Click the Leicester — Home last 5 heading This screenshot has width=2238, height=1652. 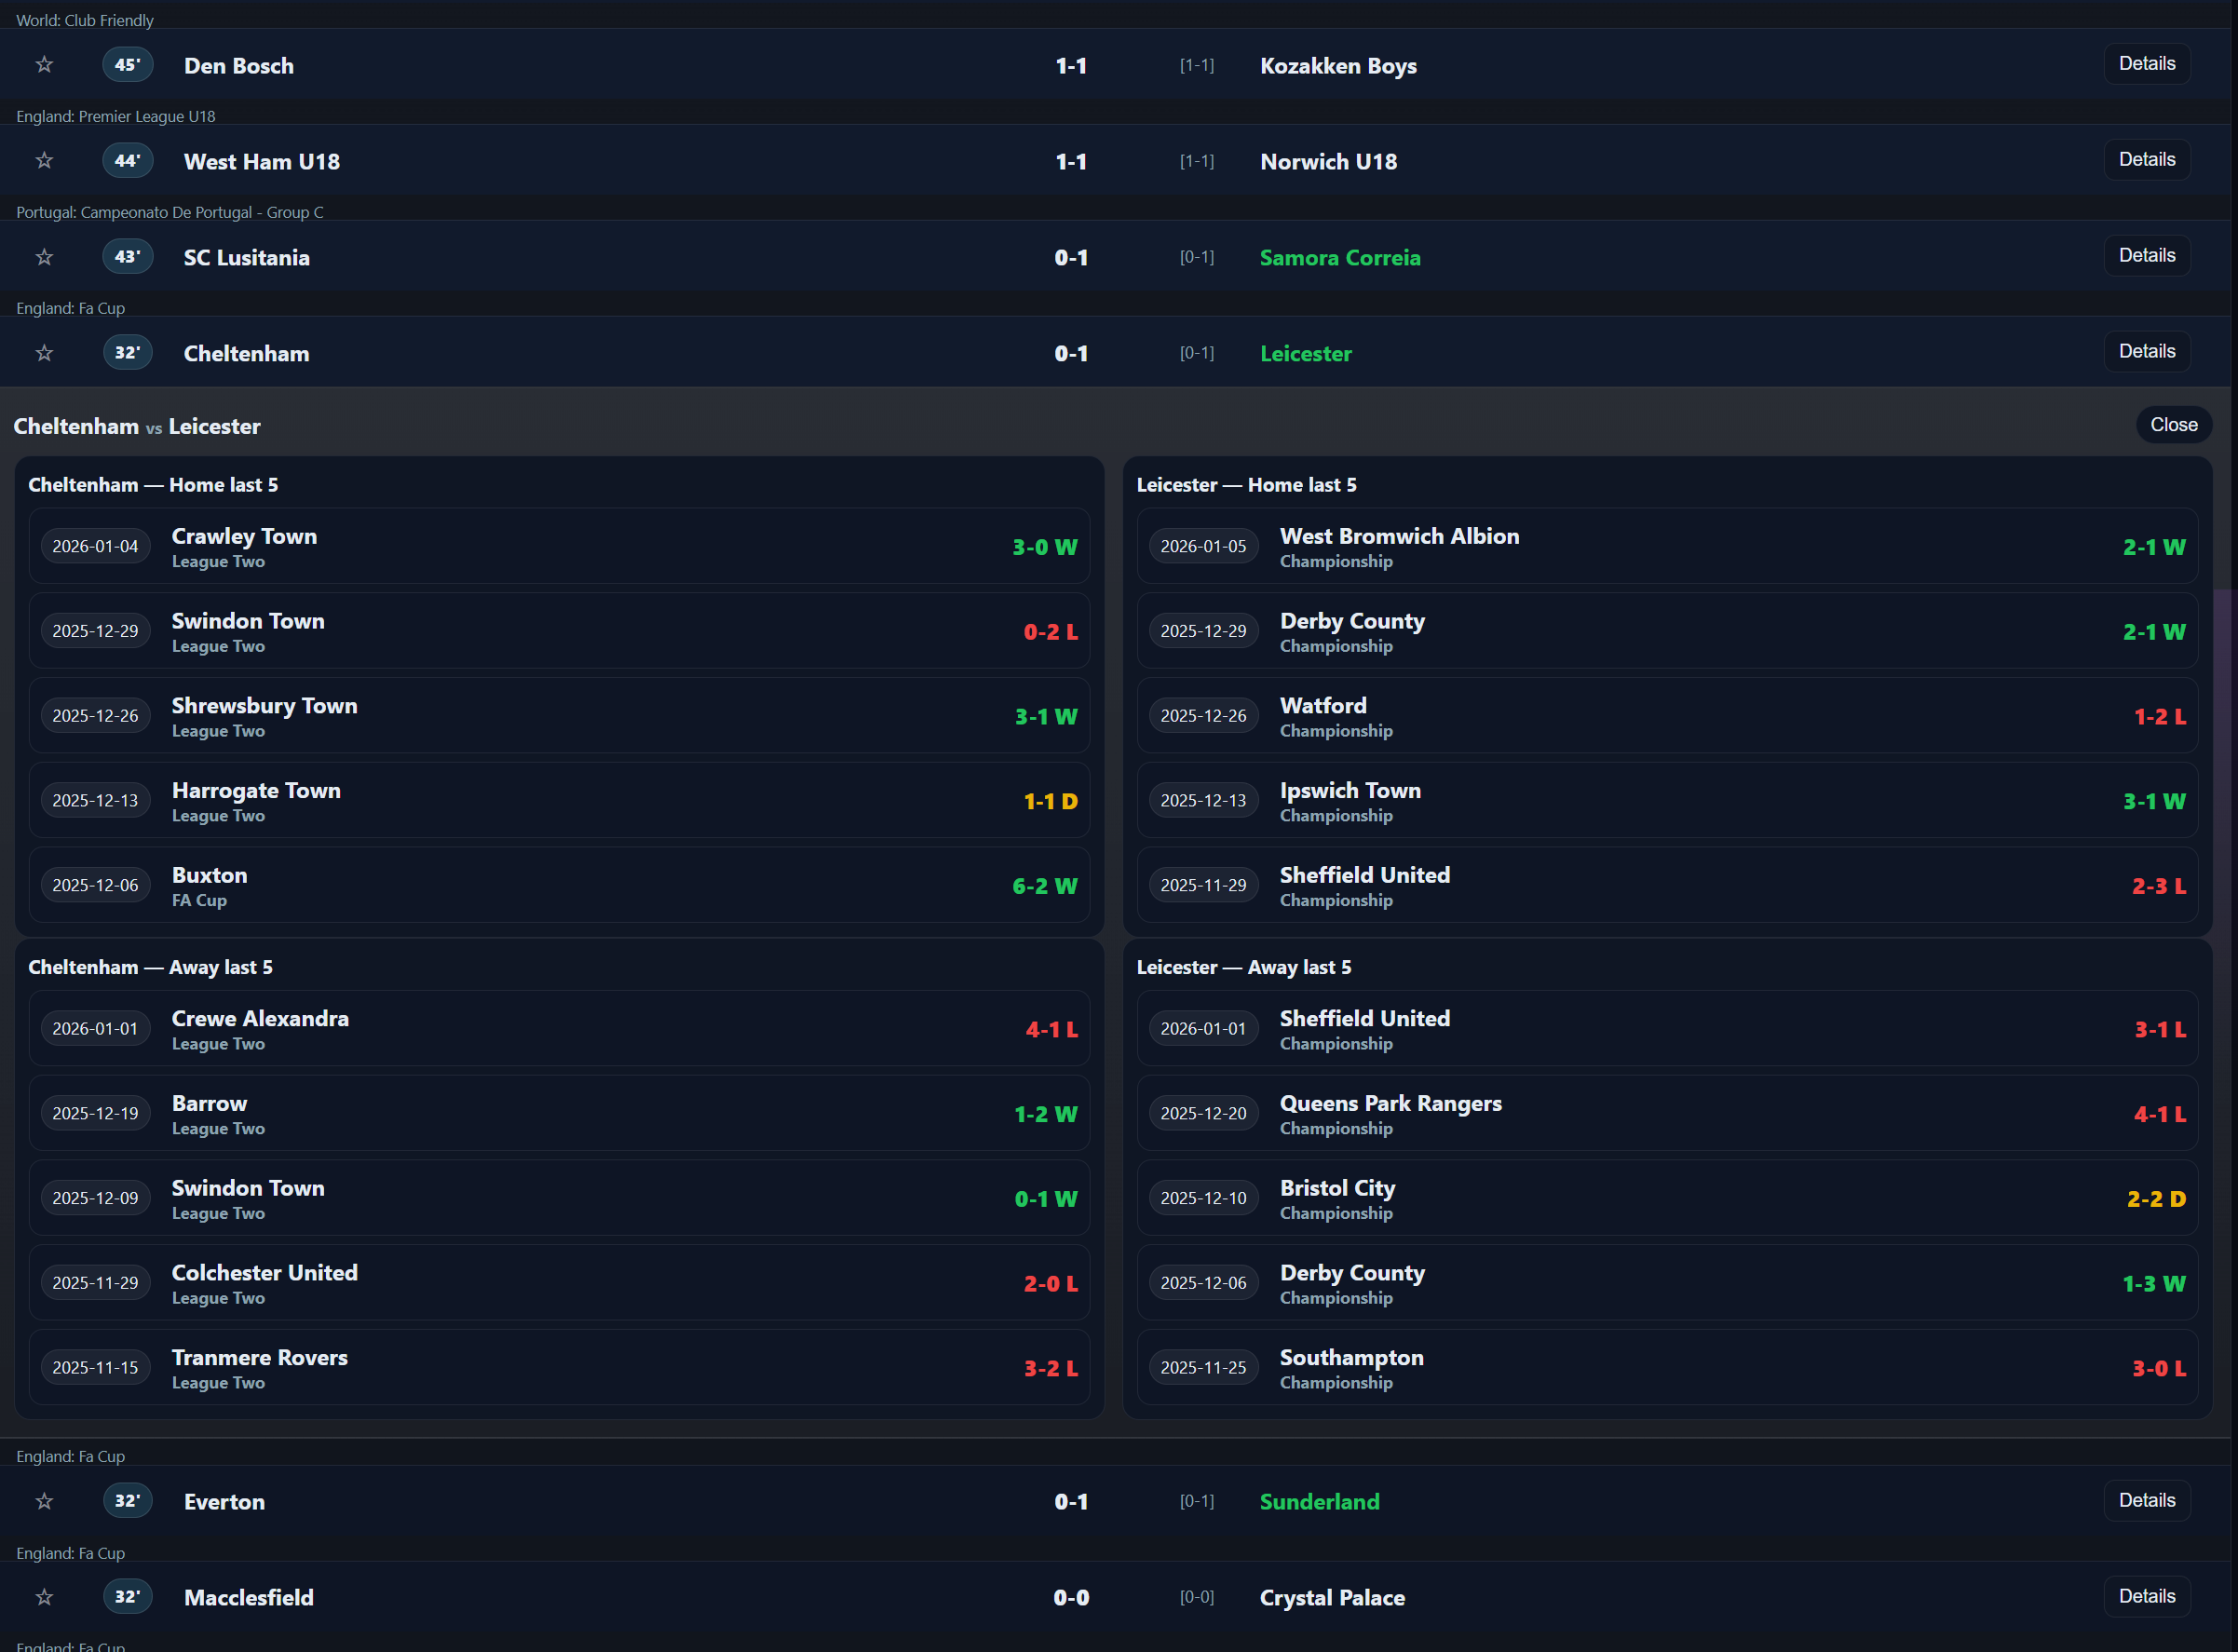tap(1246, 485)
